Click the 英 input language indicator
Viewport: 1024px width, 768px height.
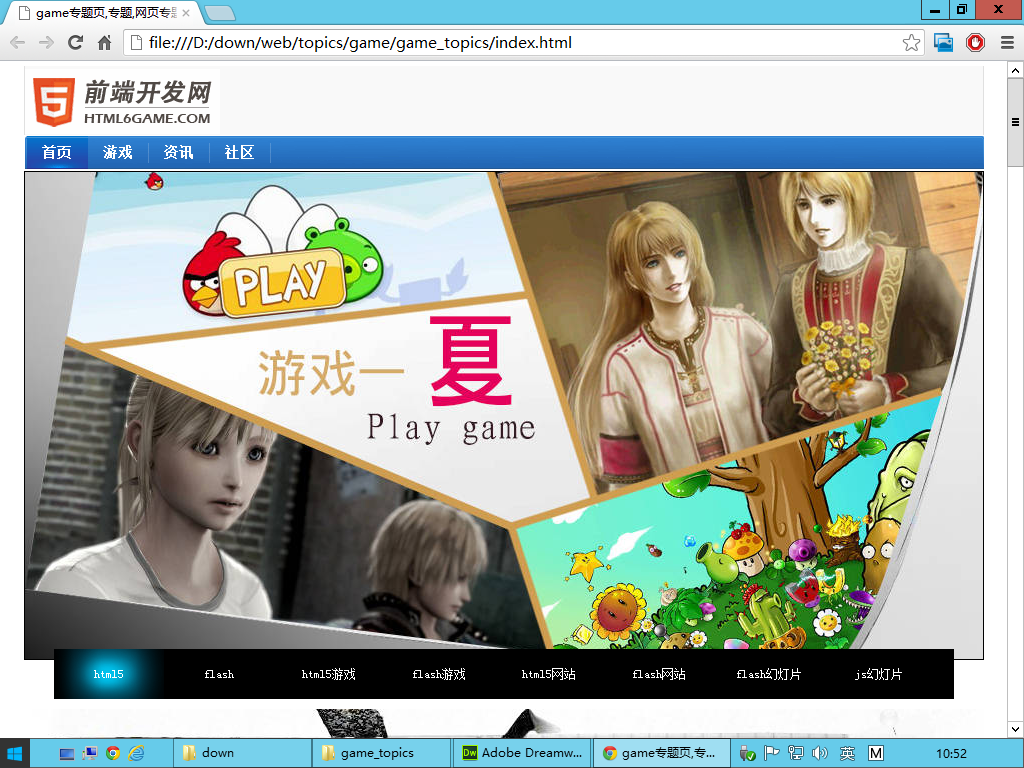[847, 754]
